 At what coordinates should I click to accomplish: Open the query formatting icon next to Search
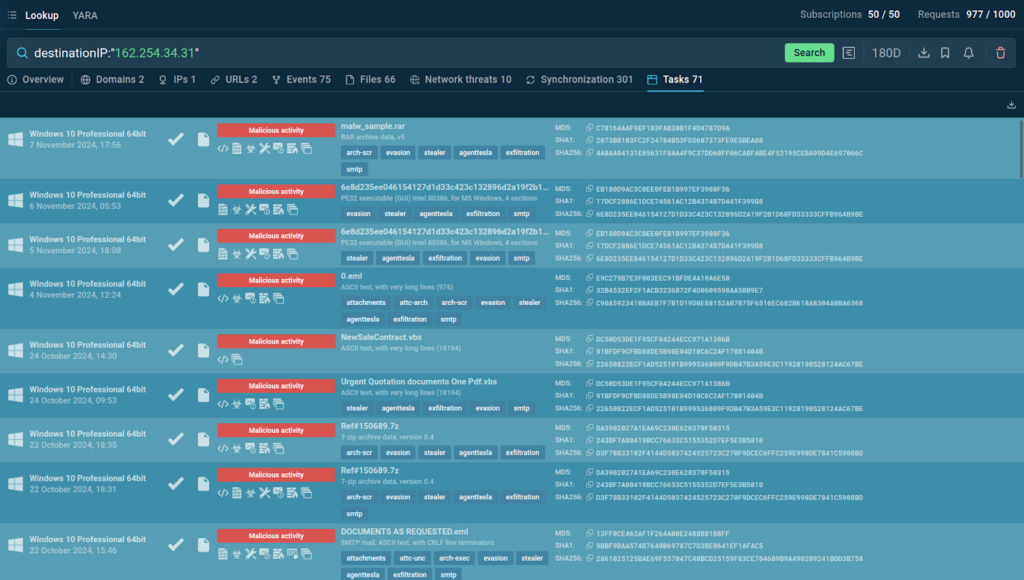click(849, 53)
